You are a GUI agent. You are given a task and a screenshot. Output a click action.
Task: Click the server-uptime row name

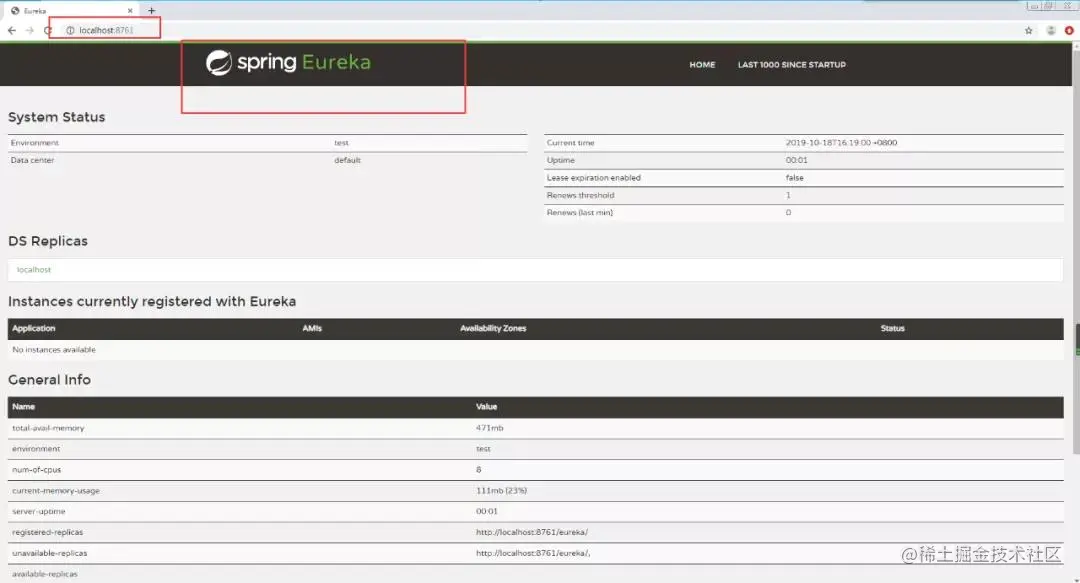pyautogui.click(x=39, y=511)
